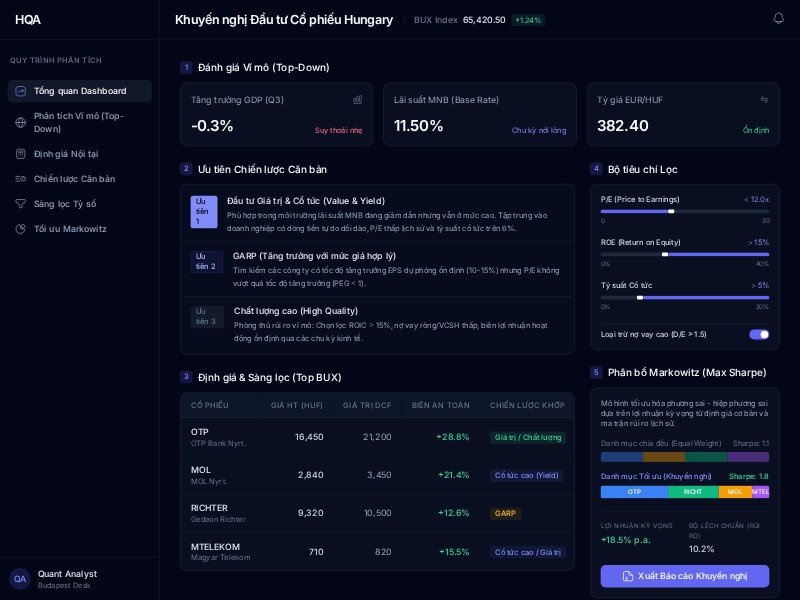Click the ROE (Return on Equity) slider handle
Image resolution: width=800 pixels, height=600 pixels.
(665, 254)
